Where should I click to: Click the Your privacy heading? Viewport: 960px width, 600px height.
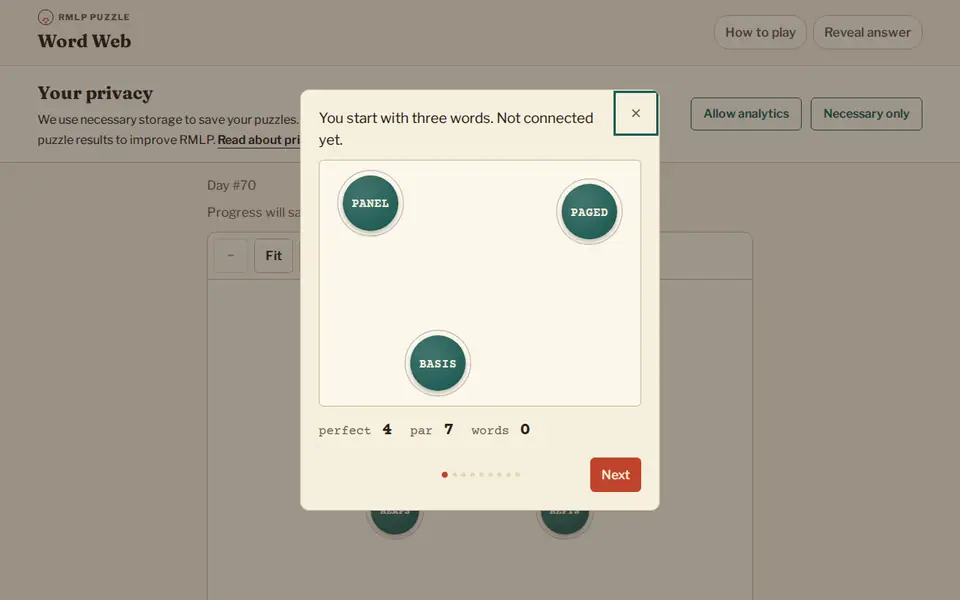click(95, 93)
